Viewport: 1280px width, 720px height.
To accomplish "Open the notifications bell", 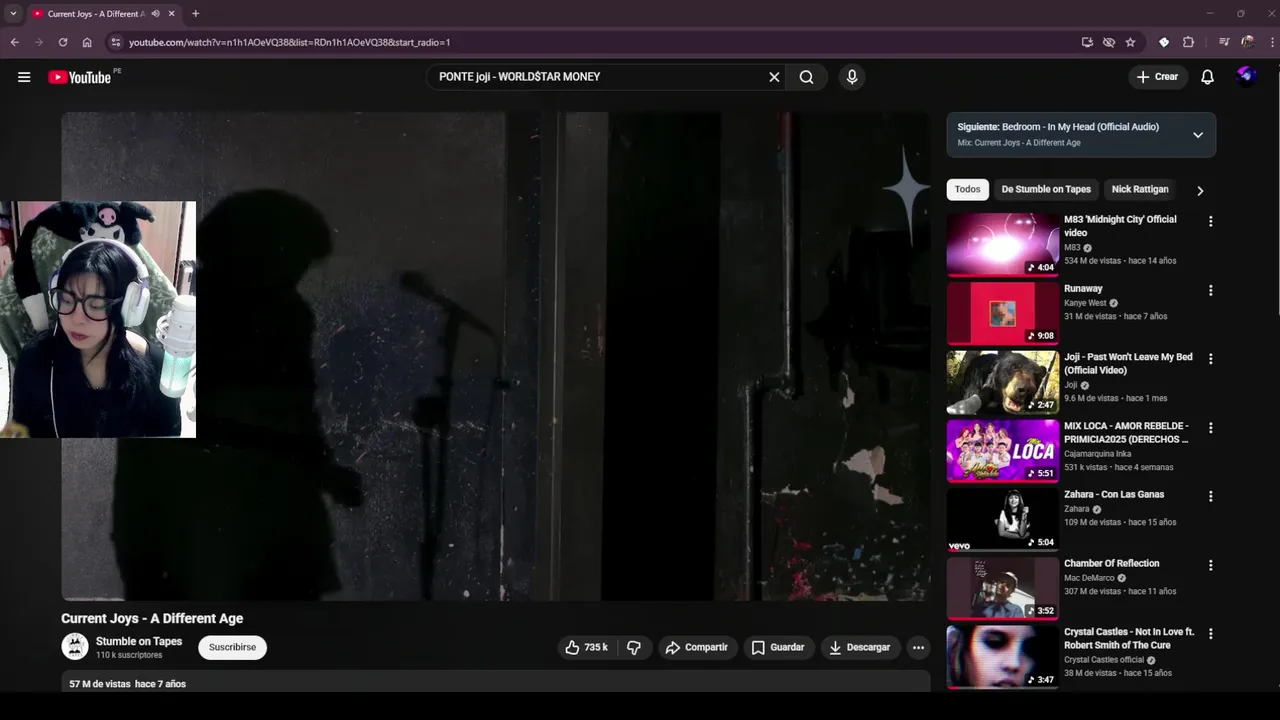I will pos(1207,77).
